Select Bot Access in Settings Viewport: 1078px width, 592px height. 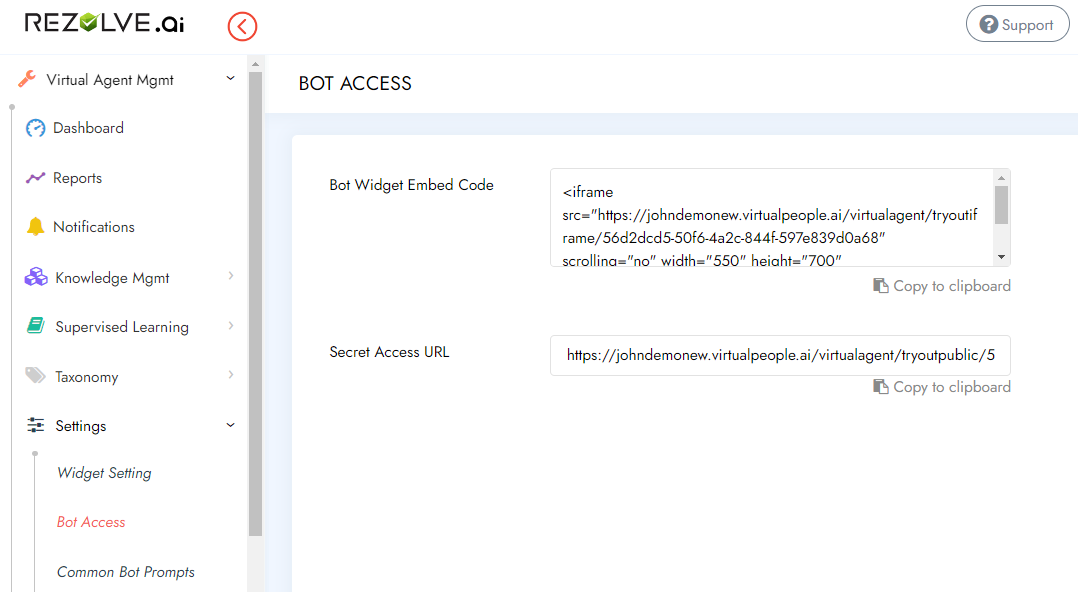pyautogui.click(x=91, y=523)
